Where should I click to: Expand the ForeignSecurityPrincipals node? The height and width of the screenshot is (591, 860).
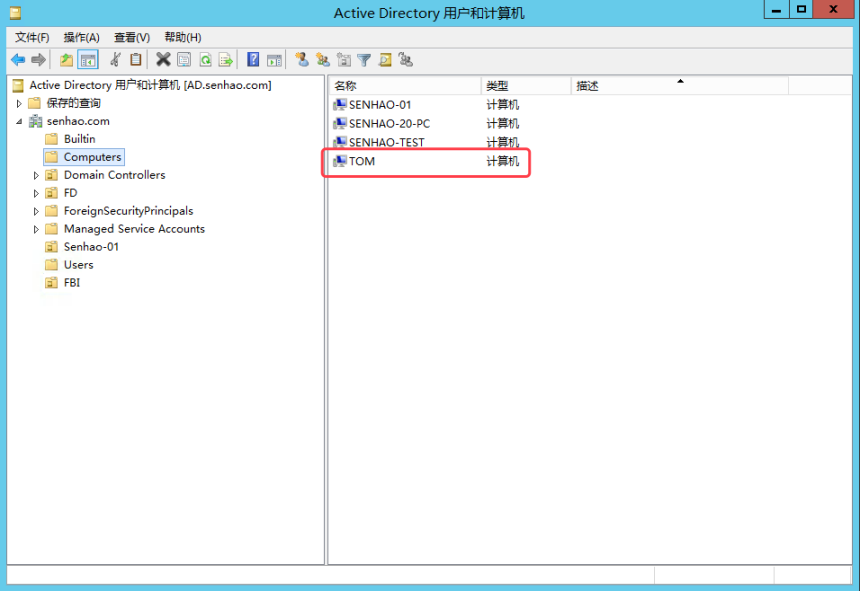(x=36, y=212)
